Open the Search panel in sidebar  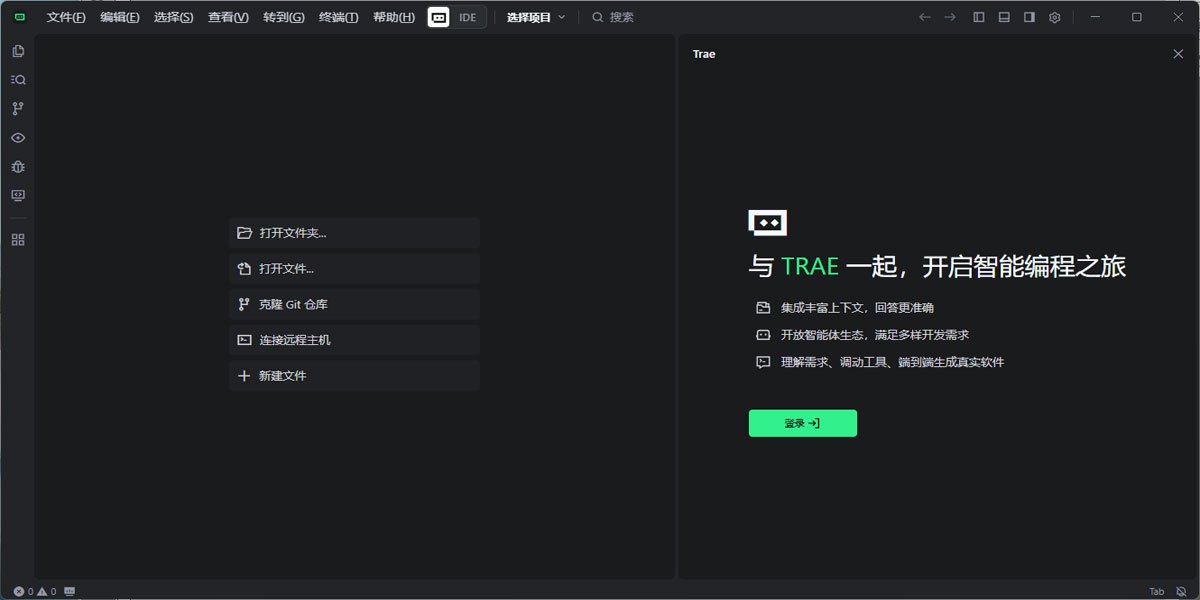18,80
